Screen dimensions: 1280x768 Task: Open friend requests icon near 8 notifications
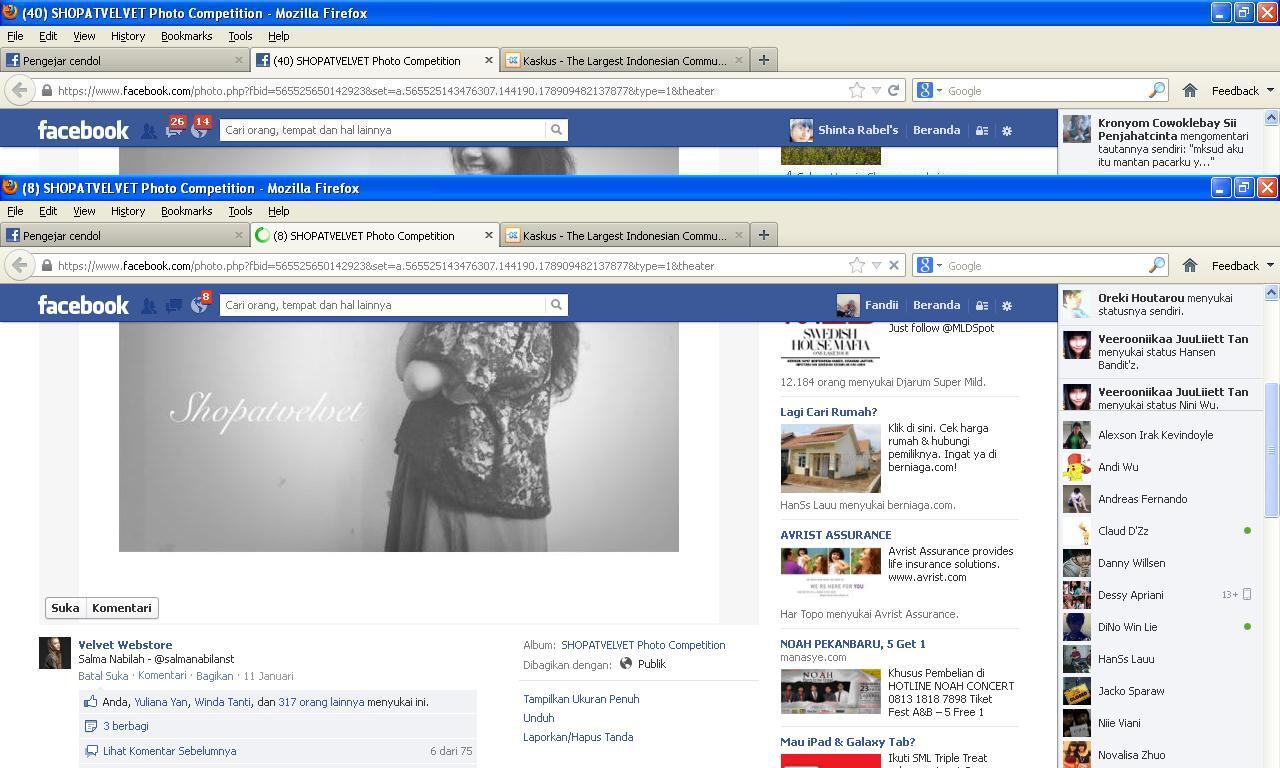point(149,306)
